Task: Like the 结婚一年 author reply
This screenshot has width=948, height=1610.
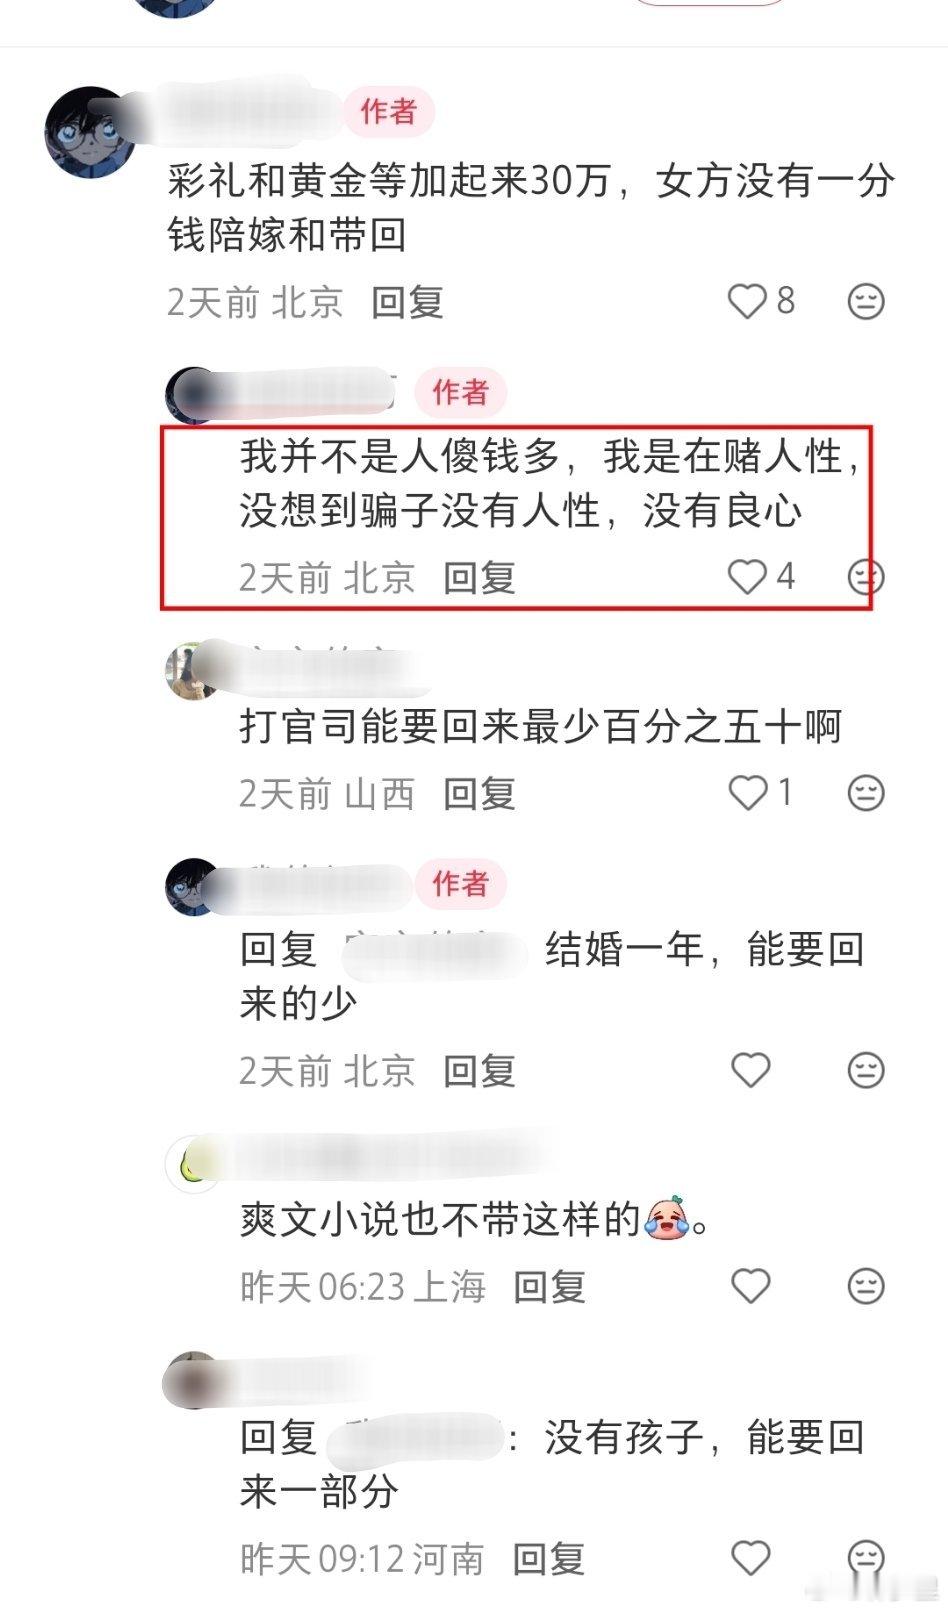Action: coord(751,1070)
